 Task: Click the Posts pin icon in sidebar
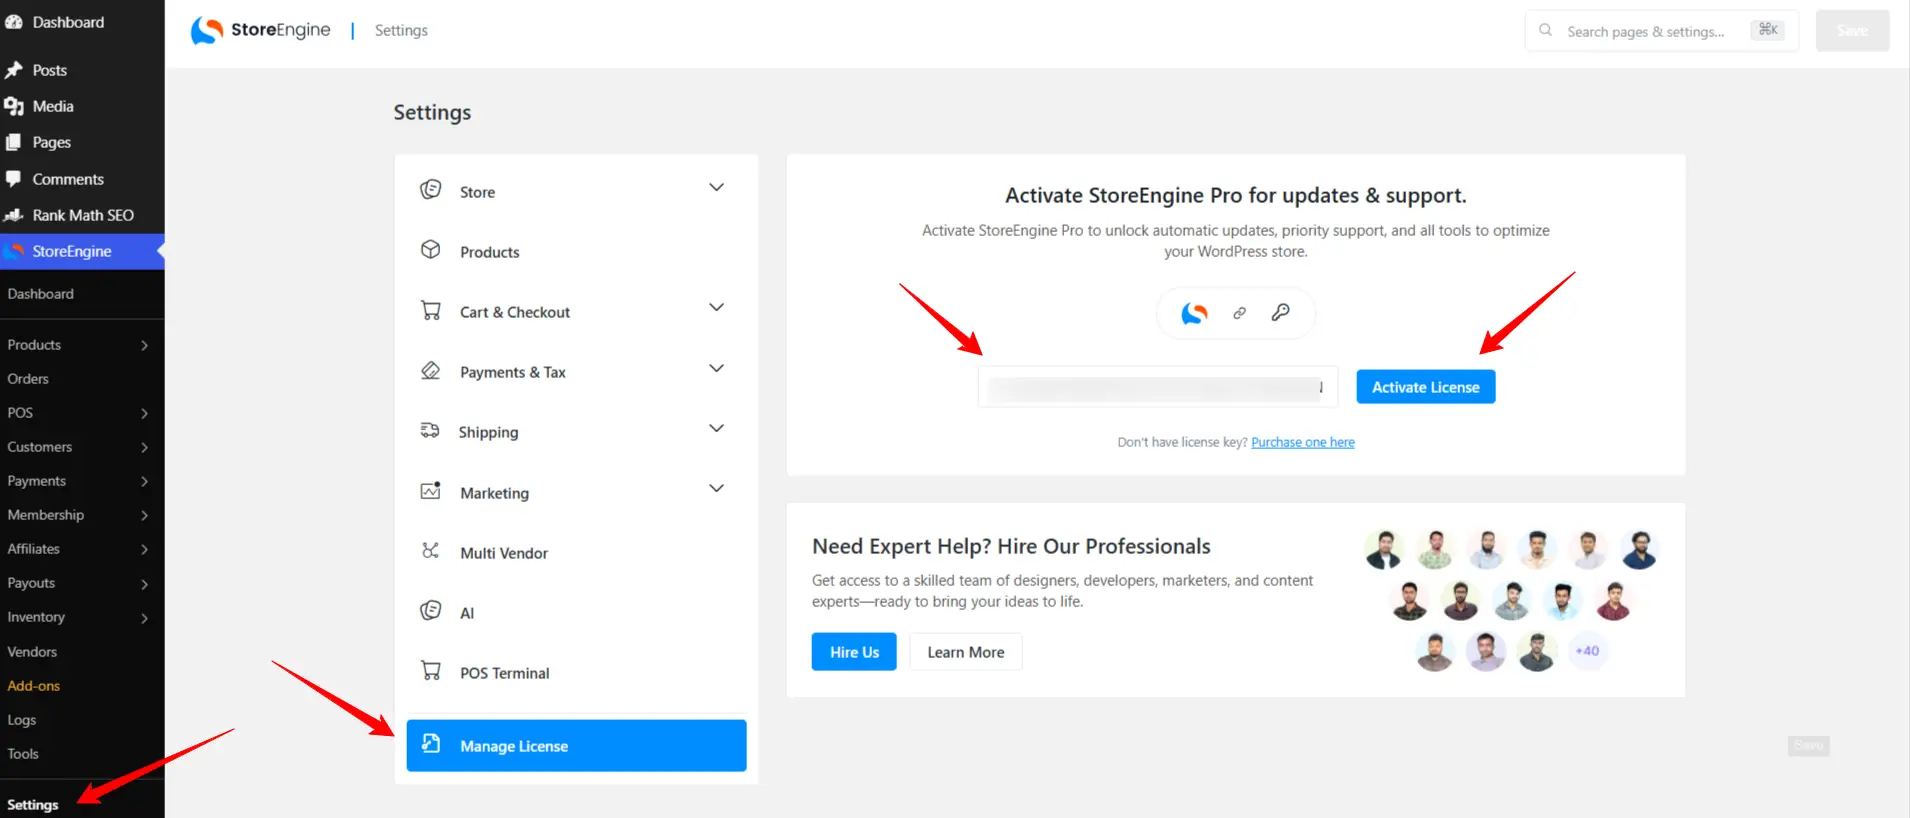click(x=14, y=70)
